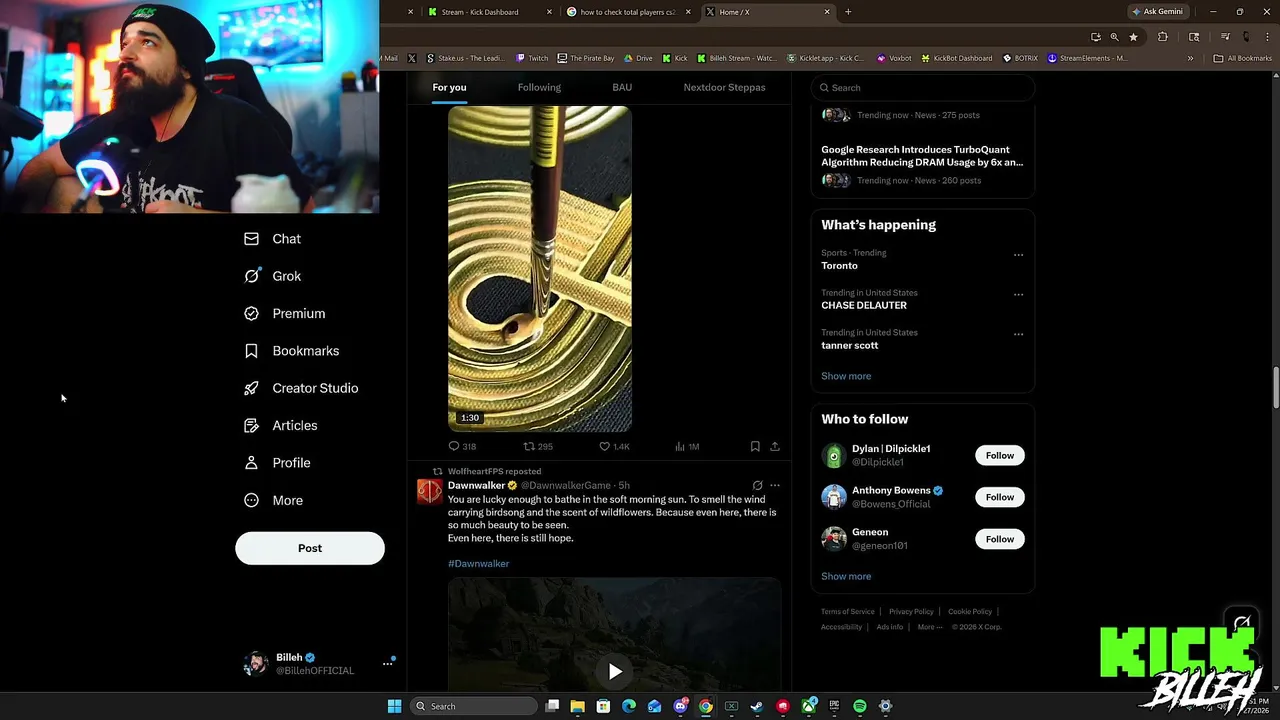The height and width of the screenshot is (720, 1280).
Task: Open Spotify from the taskbar
Action: point(860,706)
